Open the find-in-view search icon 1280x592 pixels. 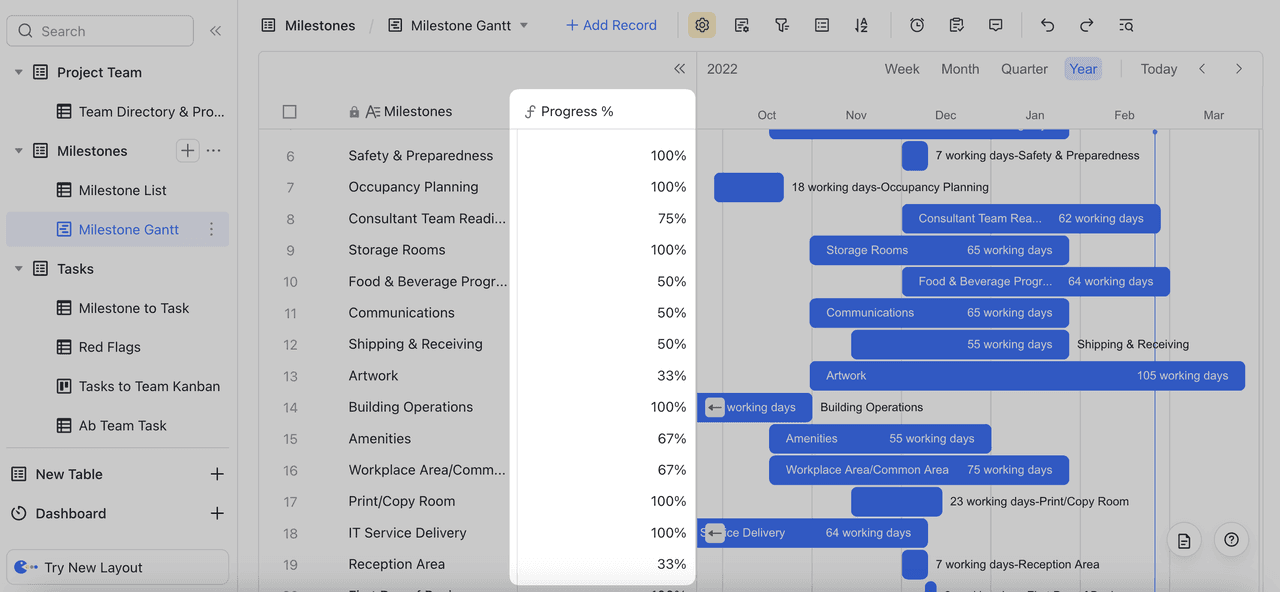coord(1126,25)
